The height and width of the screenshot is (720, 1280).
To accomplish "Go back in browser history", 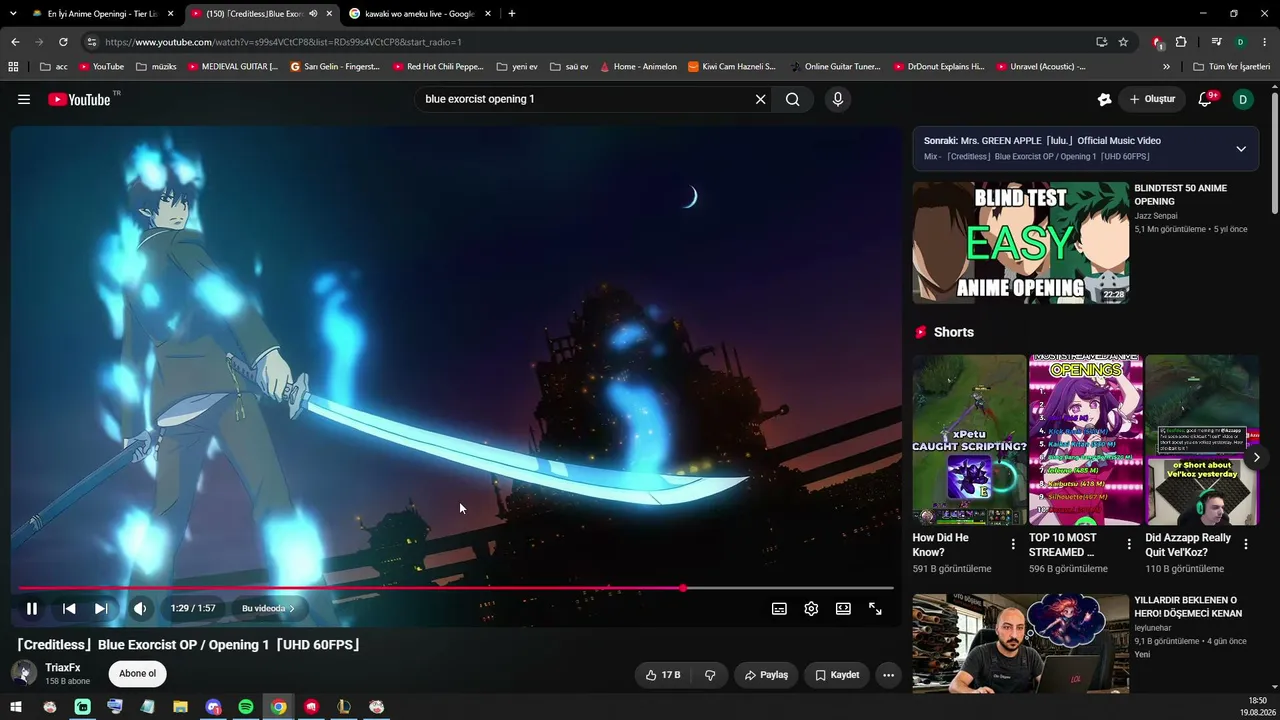I will [15, 42].
